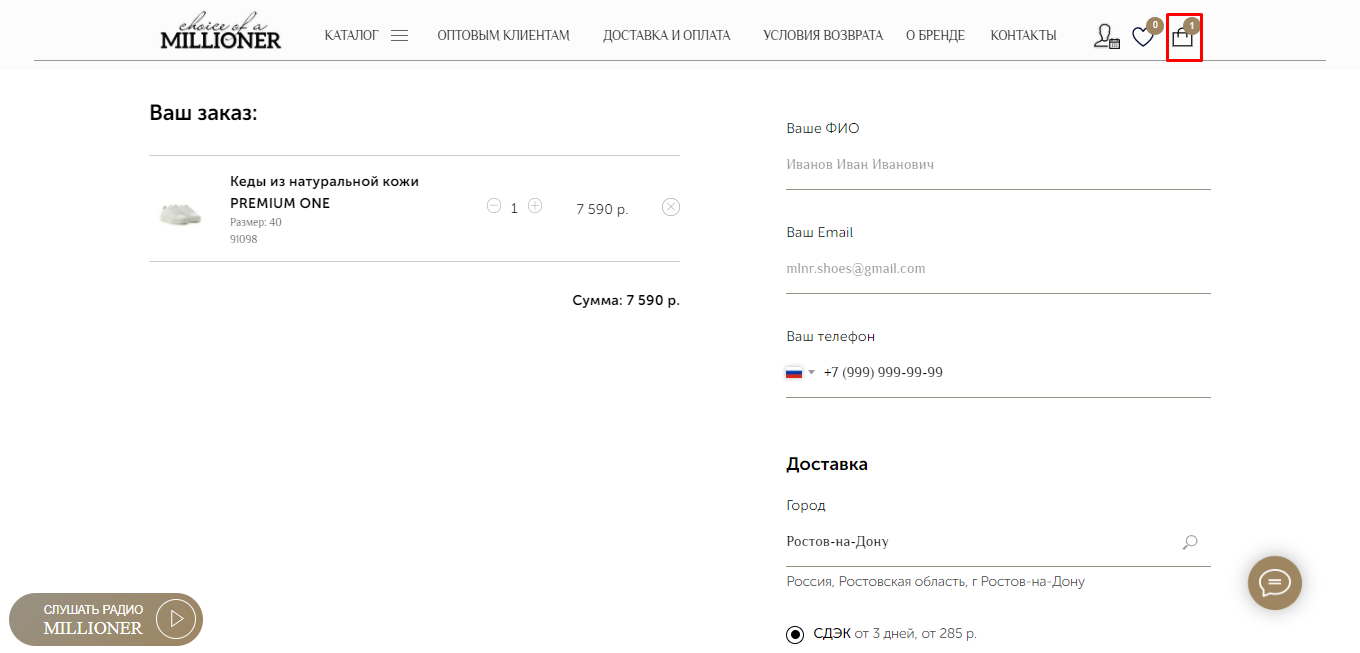The width and height of the screenshot is (1360, 653).
Task: Open the chat support bubble
Action: pos(1275,582)
